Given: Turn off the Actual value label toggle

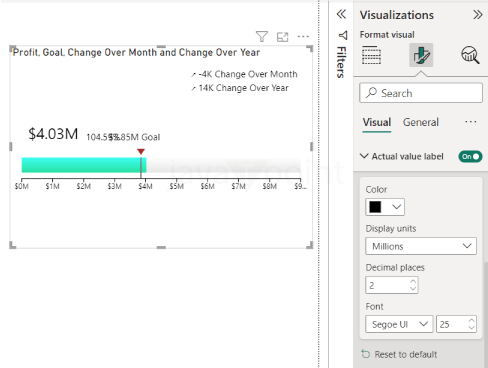Looking at the screenshot, I should pyautogui.click(x=470, y=156).
